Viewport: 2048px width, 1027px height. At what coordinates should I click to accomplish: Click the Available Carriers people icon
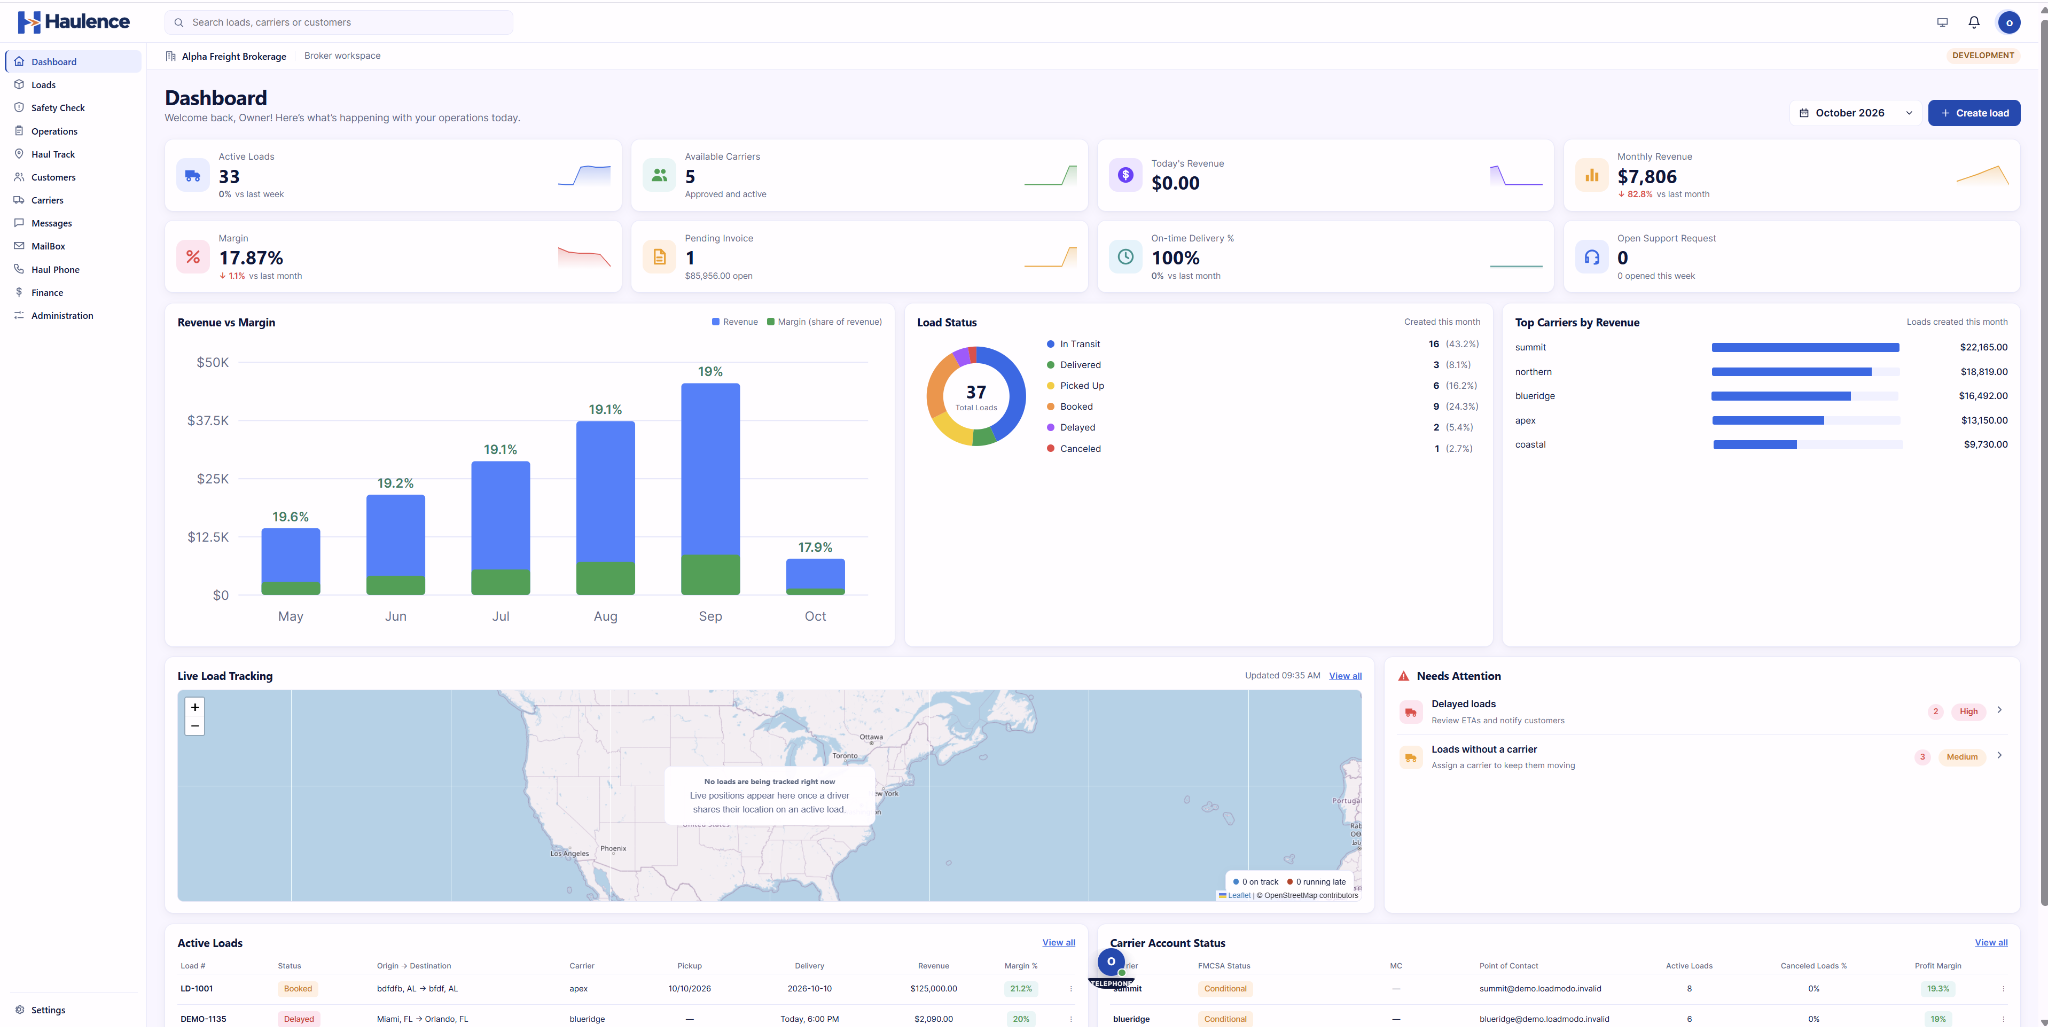[659, 175]
